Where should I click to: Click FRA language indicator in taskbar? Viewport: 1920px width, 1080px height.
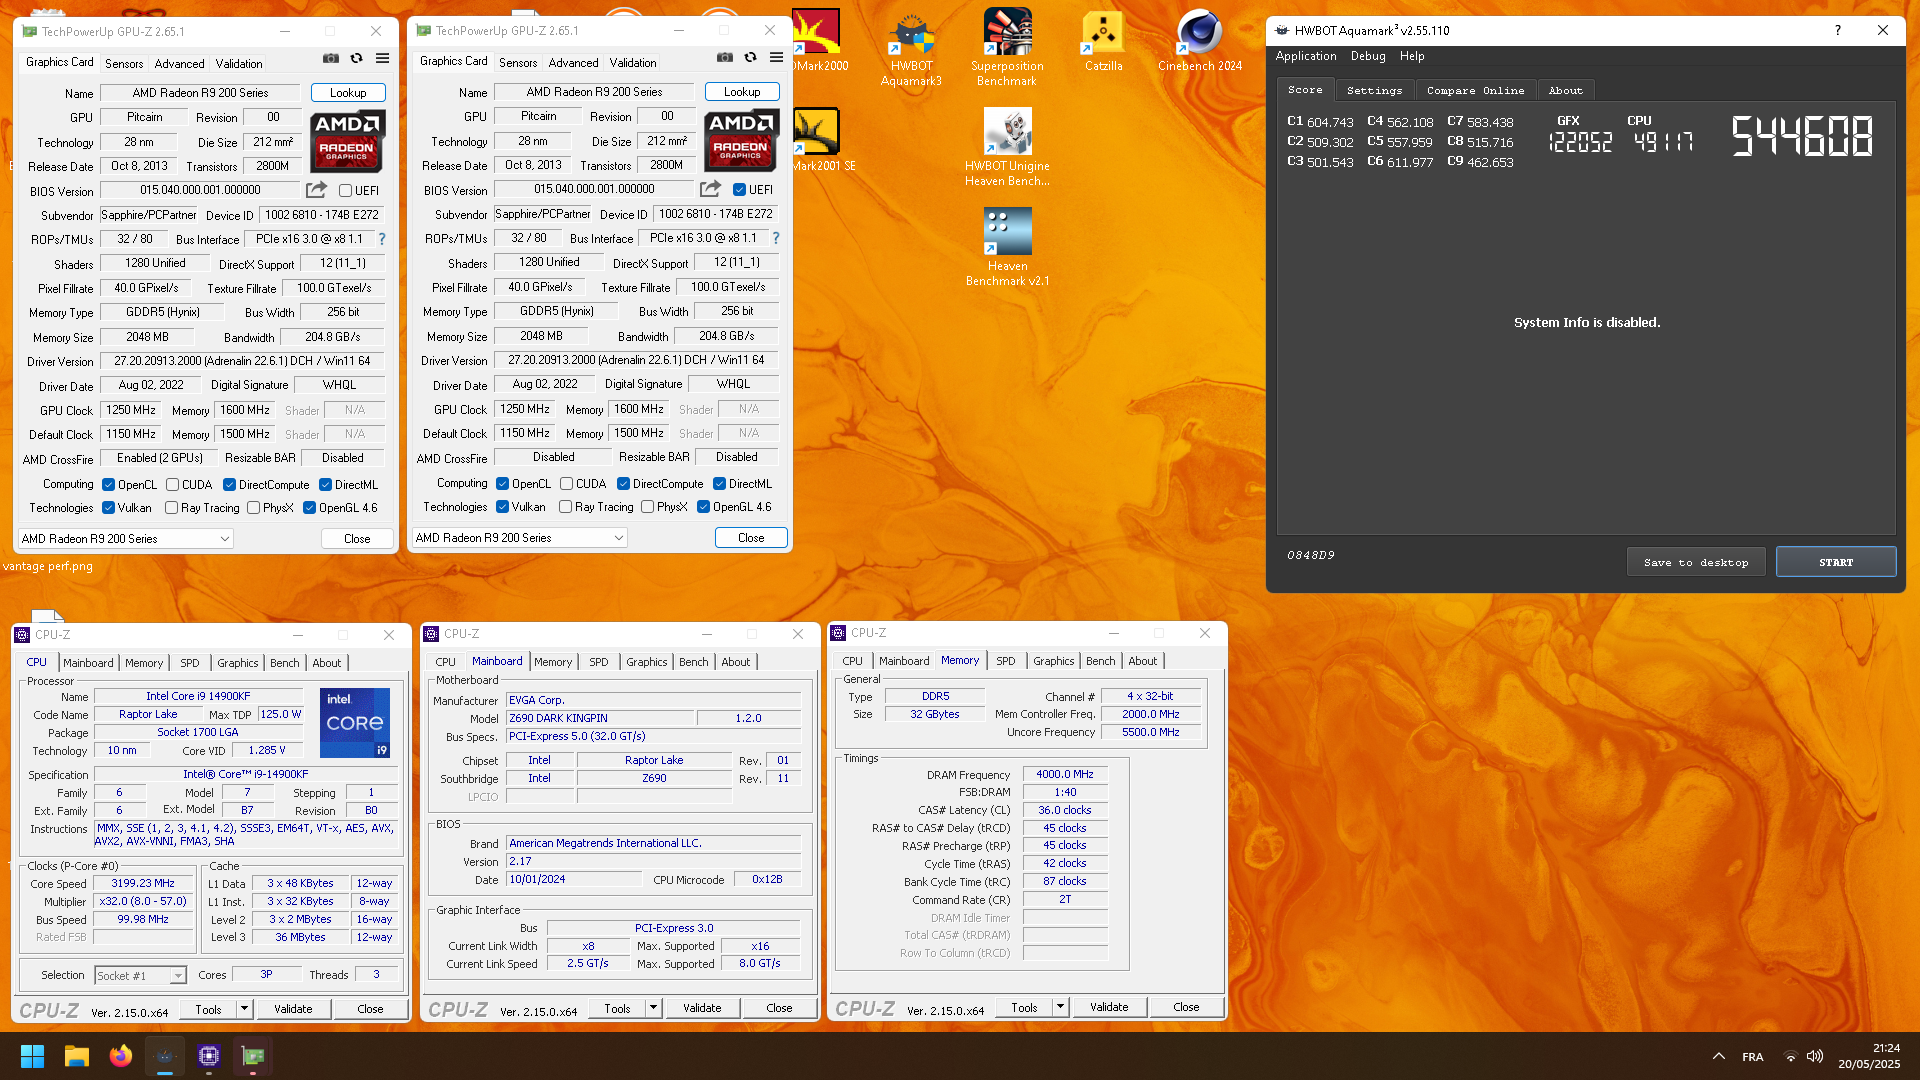point(1752,1057)
